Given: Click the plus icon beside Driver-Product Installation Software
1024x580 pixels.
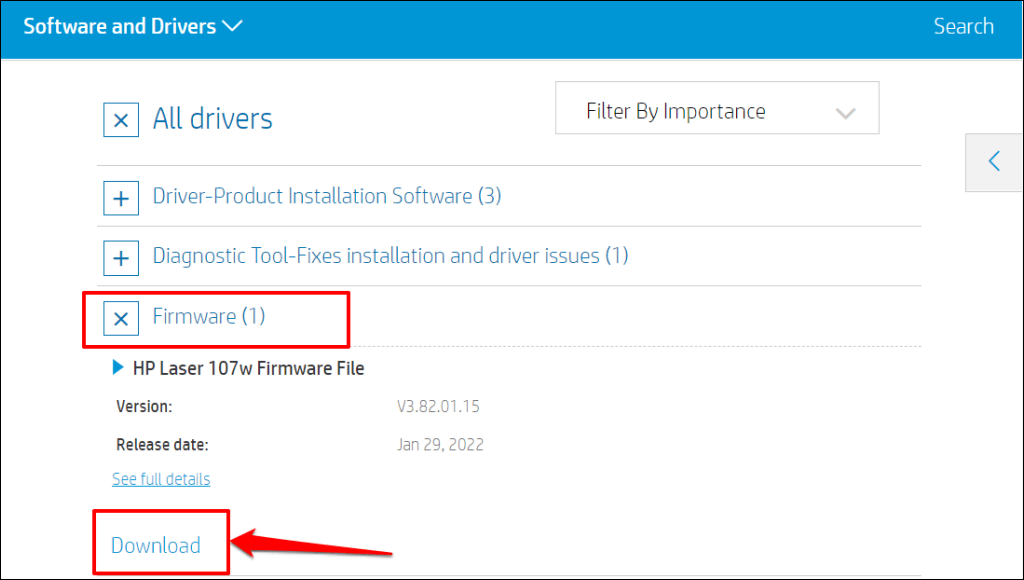Looking at the screenshot, I should [x=121, y=198].
